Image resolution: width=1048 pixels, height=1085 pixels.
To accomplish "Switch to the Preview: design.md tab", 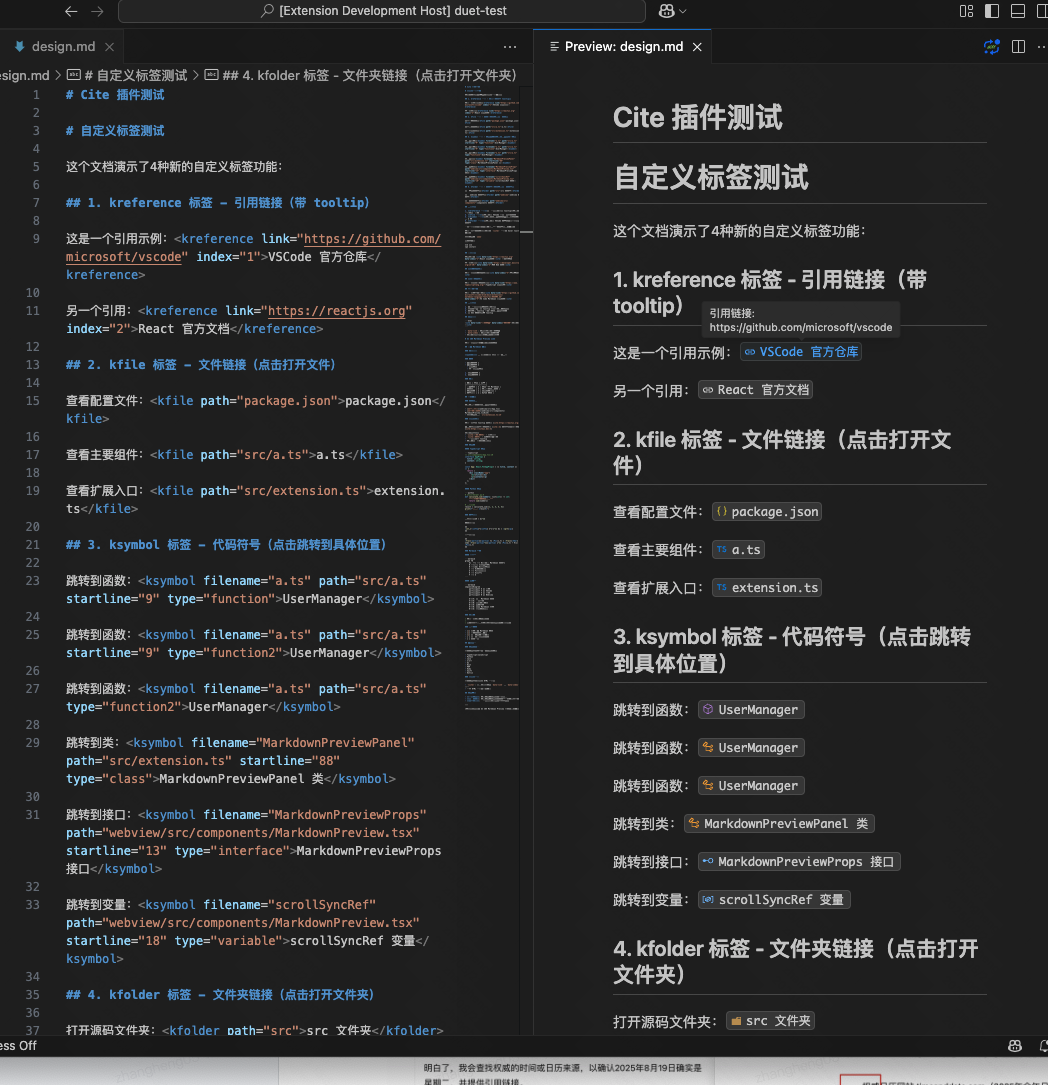I will (623, 46).
